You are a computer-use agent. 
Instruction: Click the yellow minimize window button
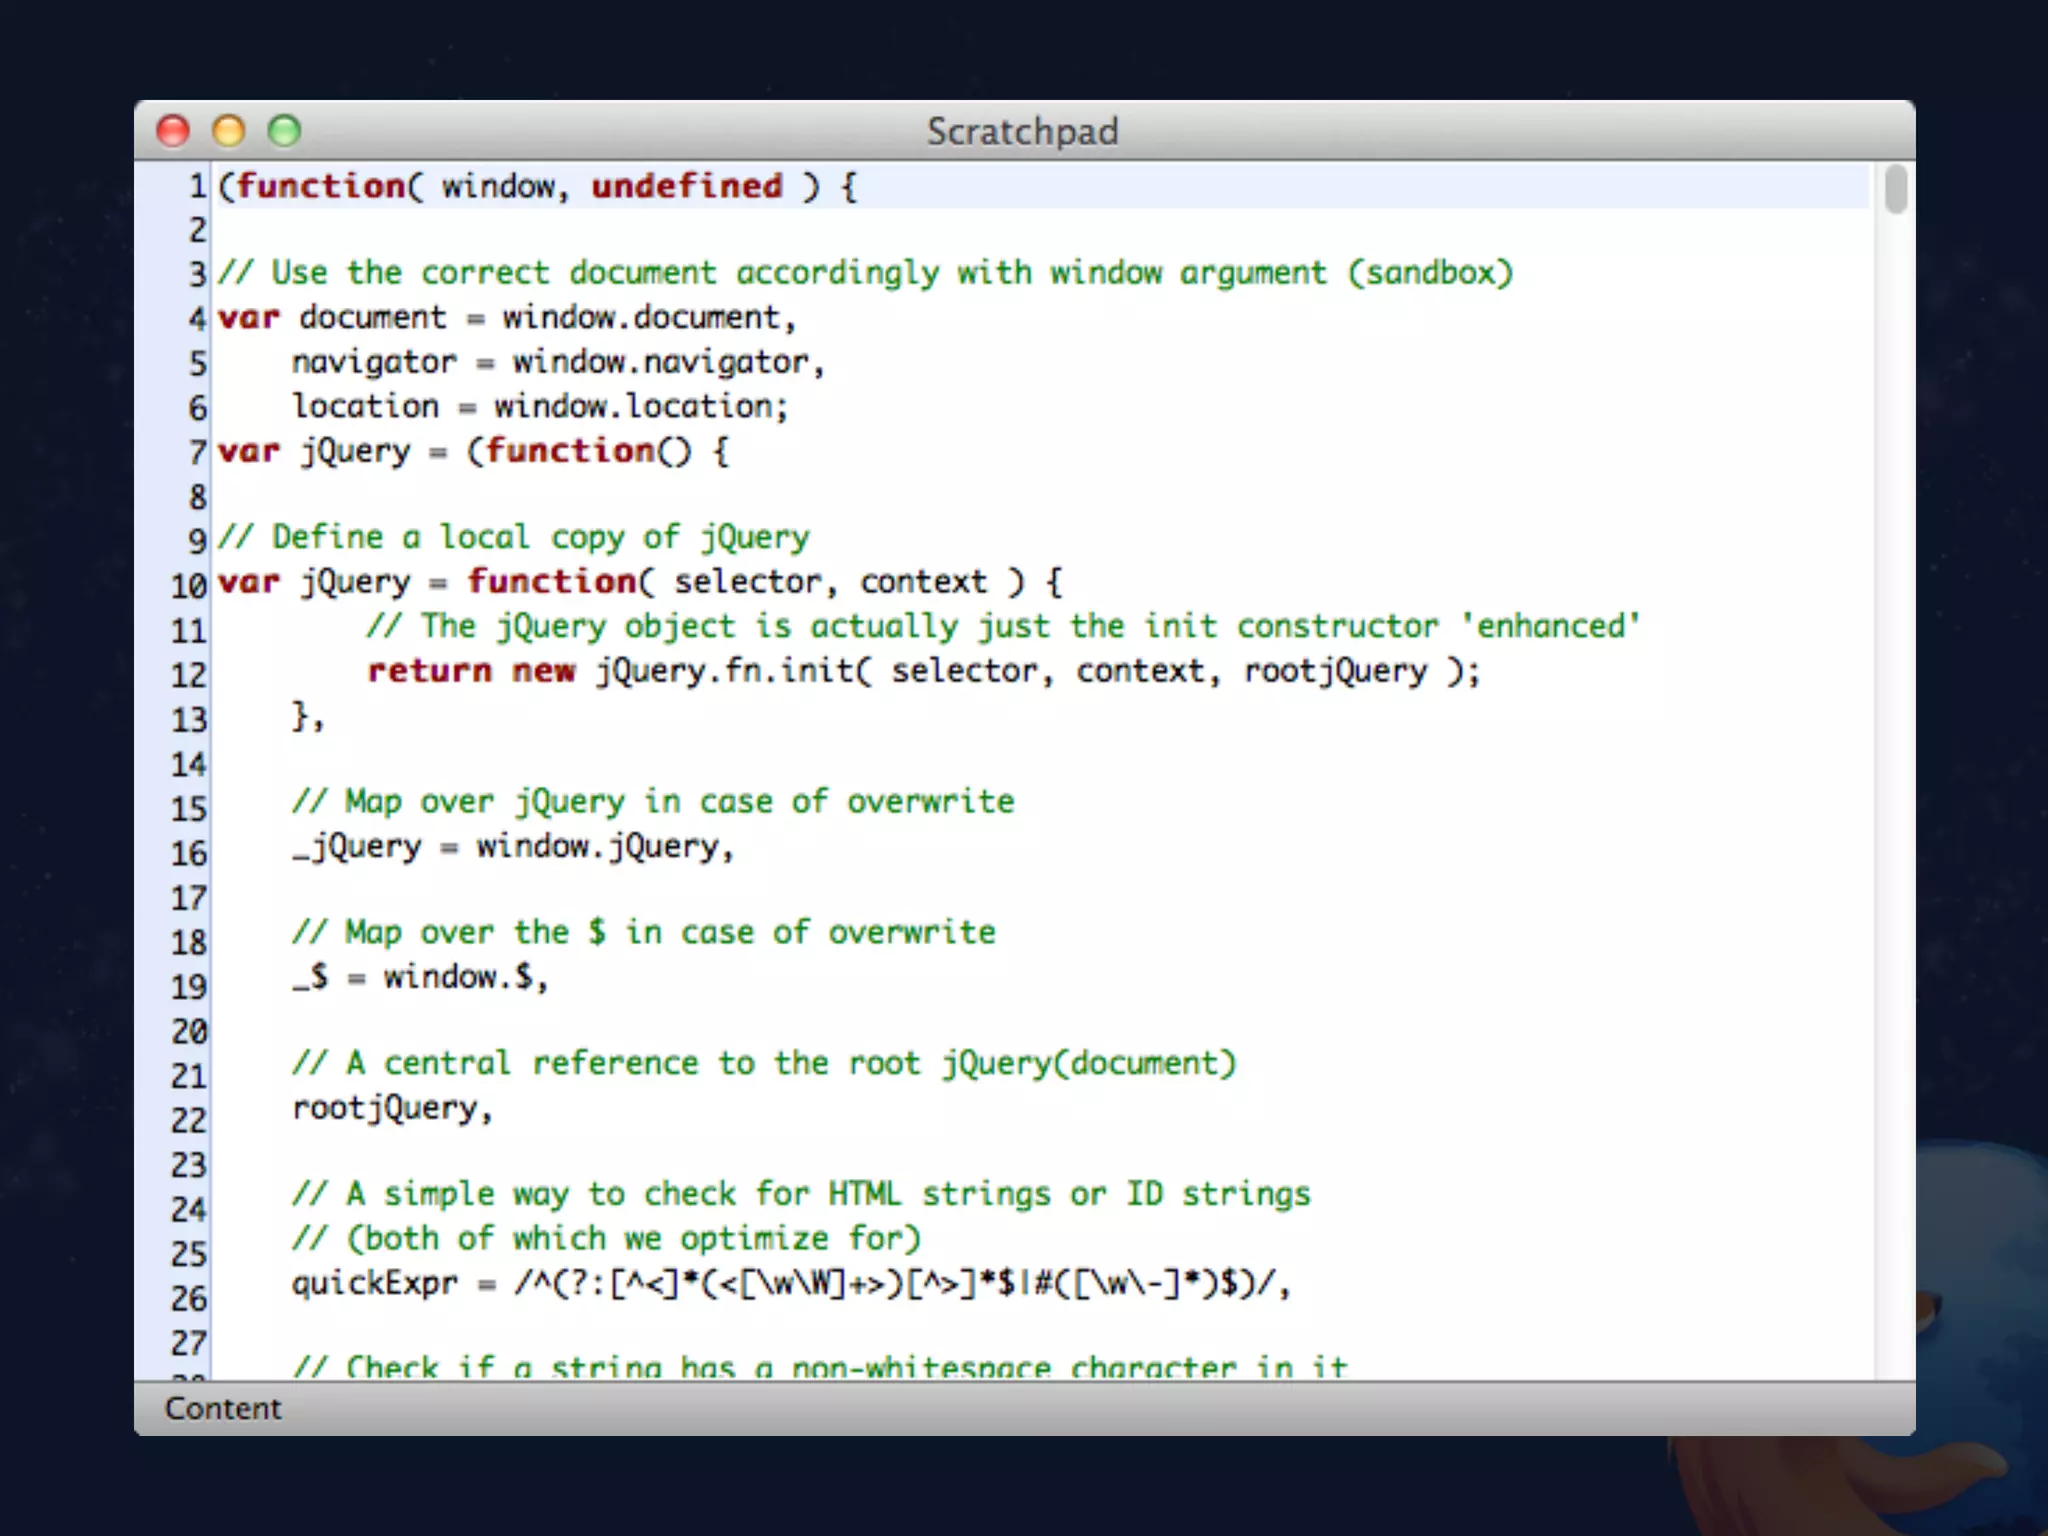pos(229,131)
